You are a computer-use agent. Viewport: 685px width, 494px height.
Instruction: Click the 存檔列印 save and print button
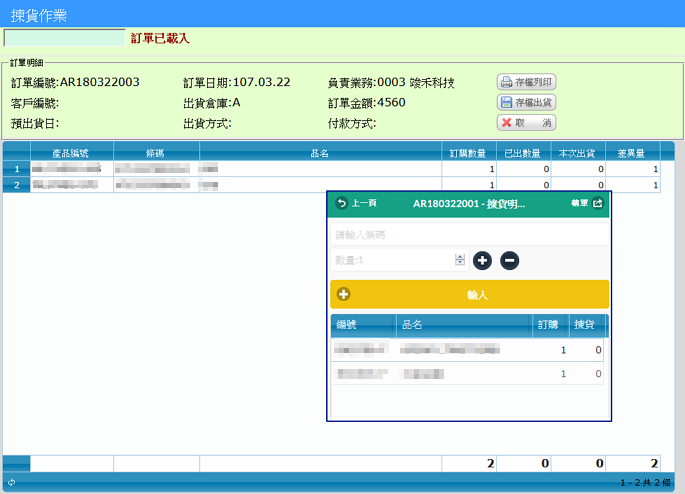526,82
